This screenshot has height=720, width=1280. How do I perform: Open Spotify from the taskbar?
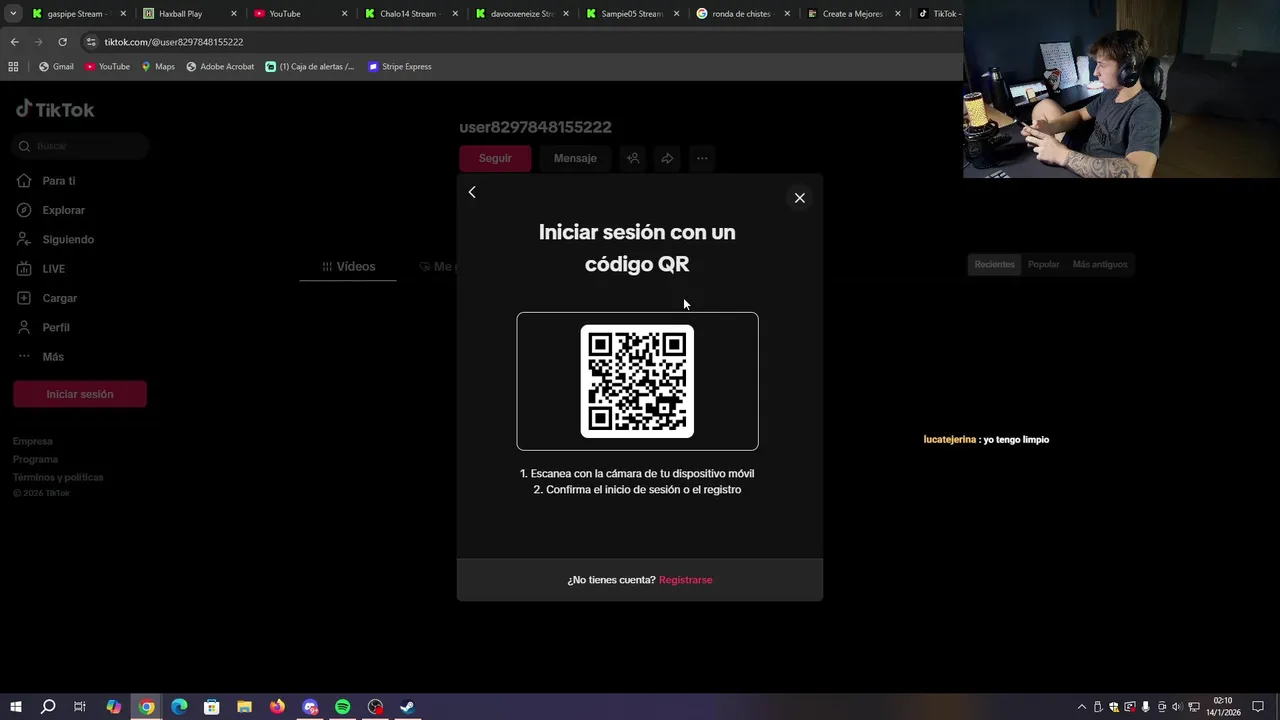342,707
